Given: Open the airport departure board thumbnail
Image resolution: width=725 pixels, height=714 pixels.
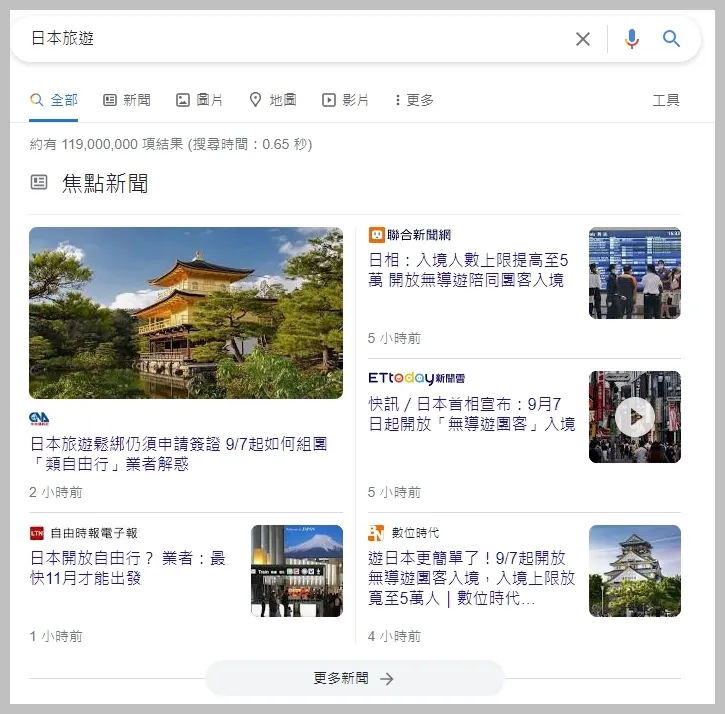Looking at the screenshot, I should point(634,273).
